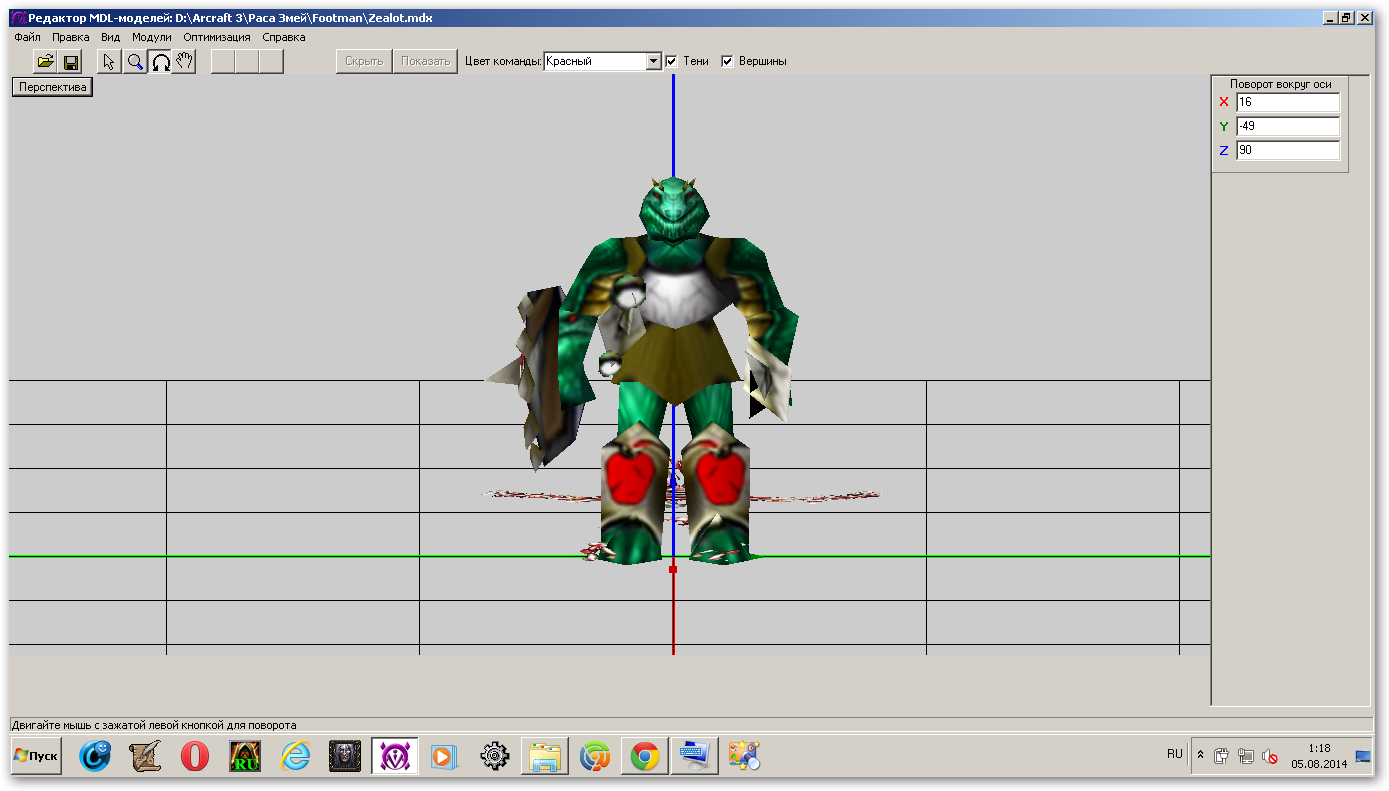Click the Save floppy disk icon
This screenshot has height=791, width=1389.
click(71, 62)
